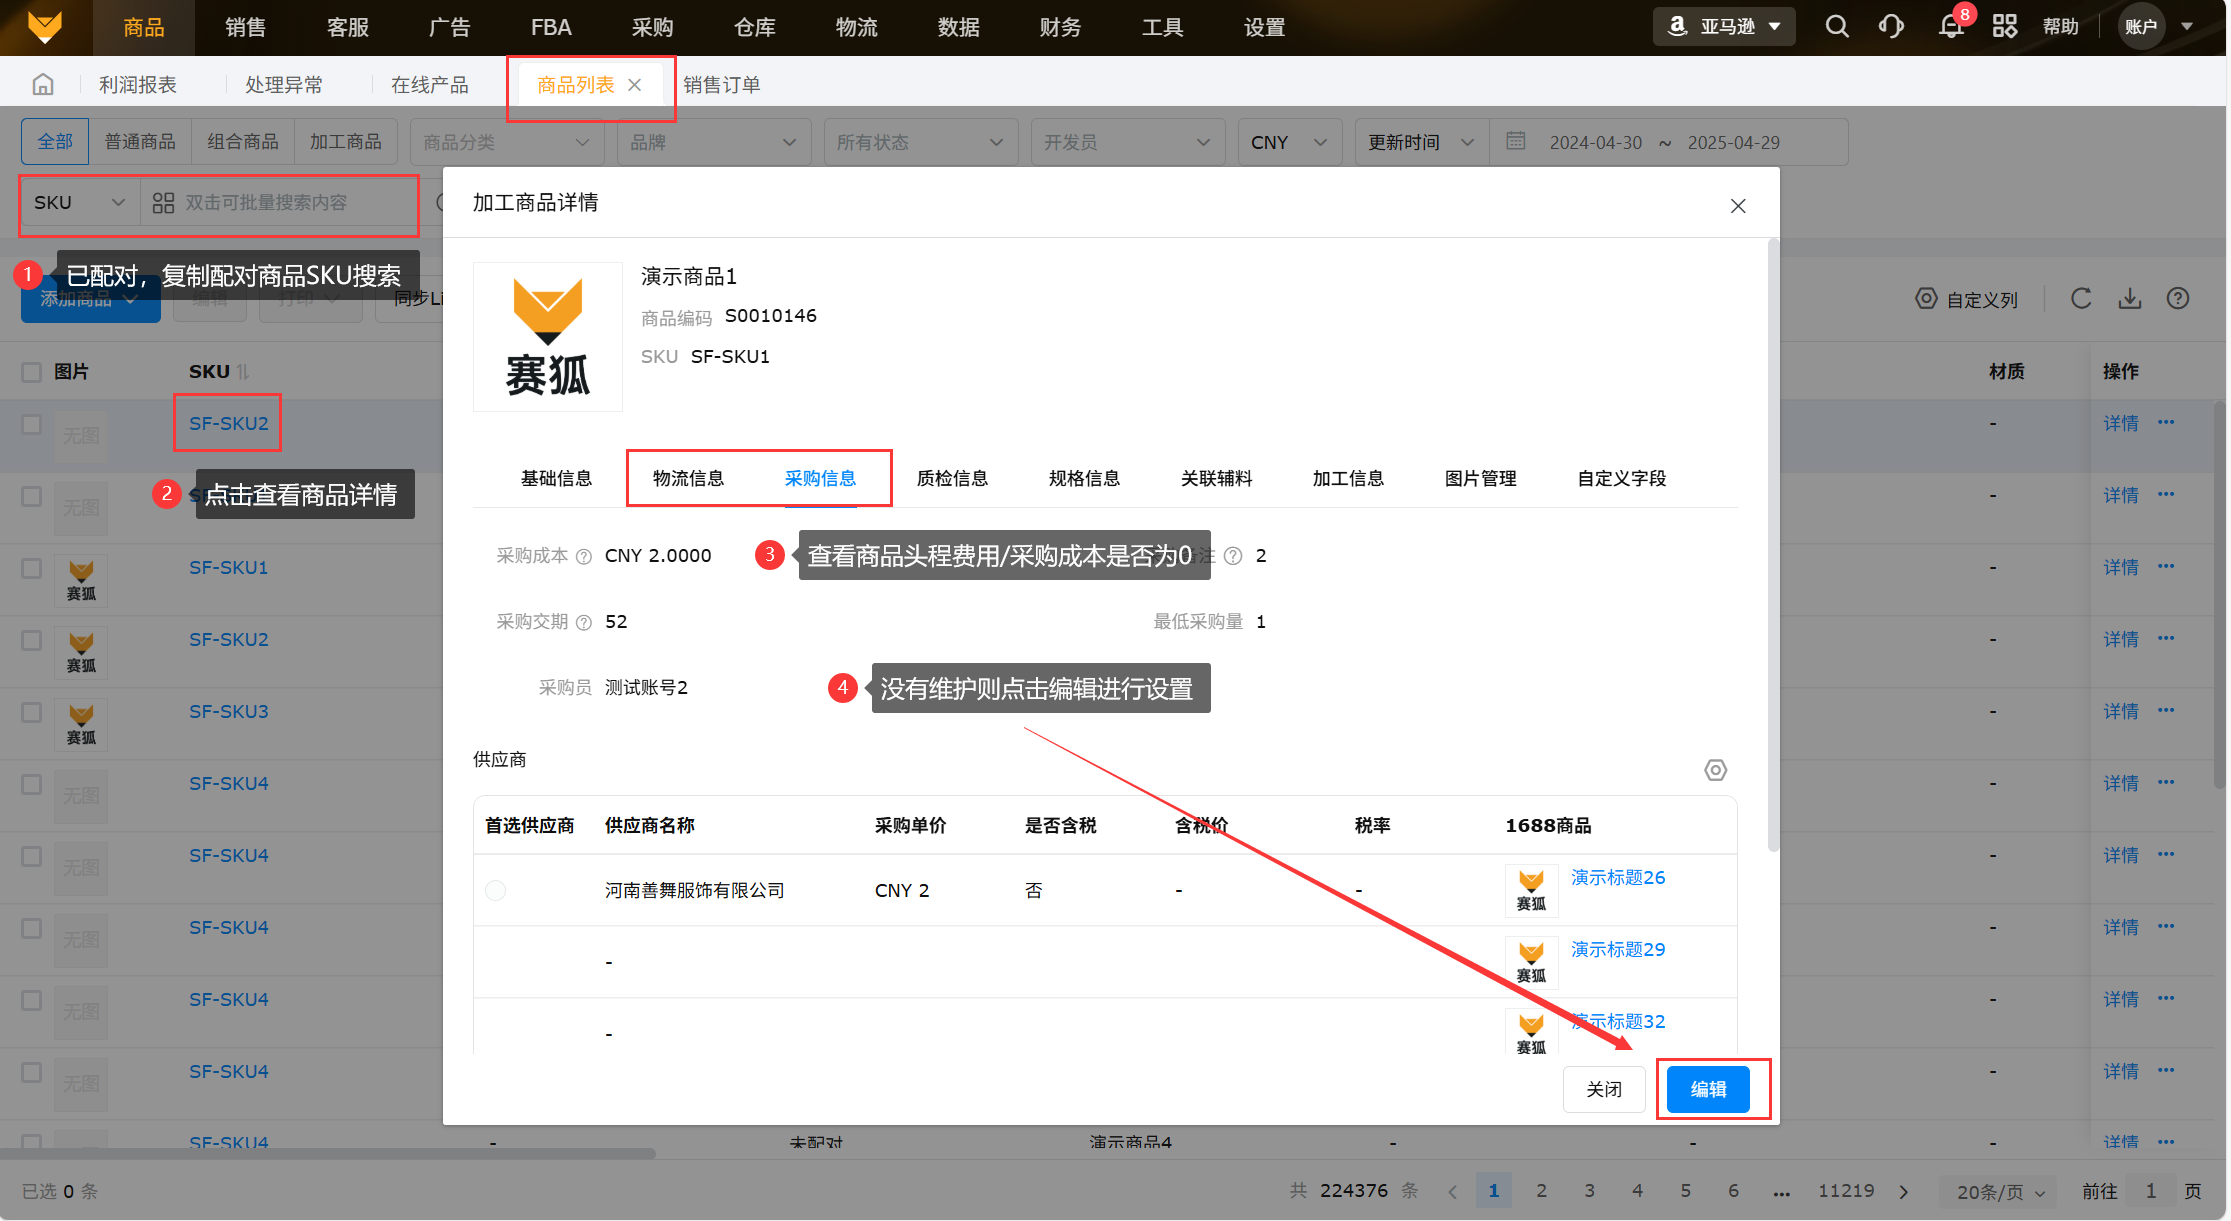
Task: Click the download export icon
Action: coord(2129,298)
